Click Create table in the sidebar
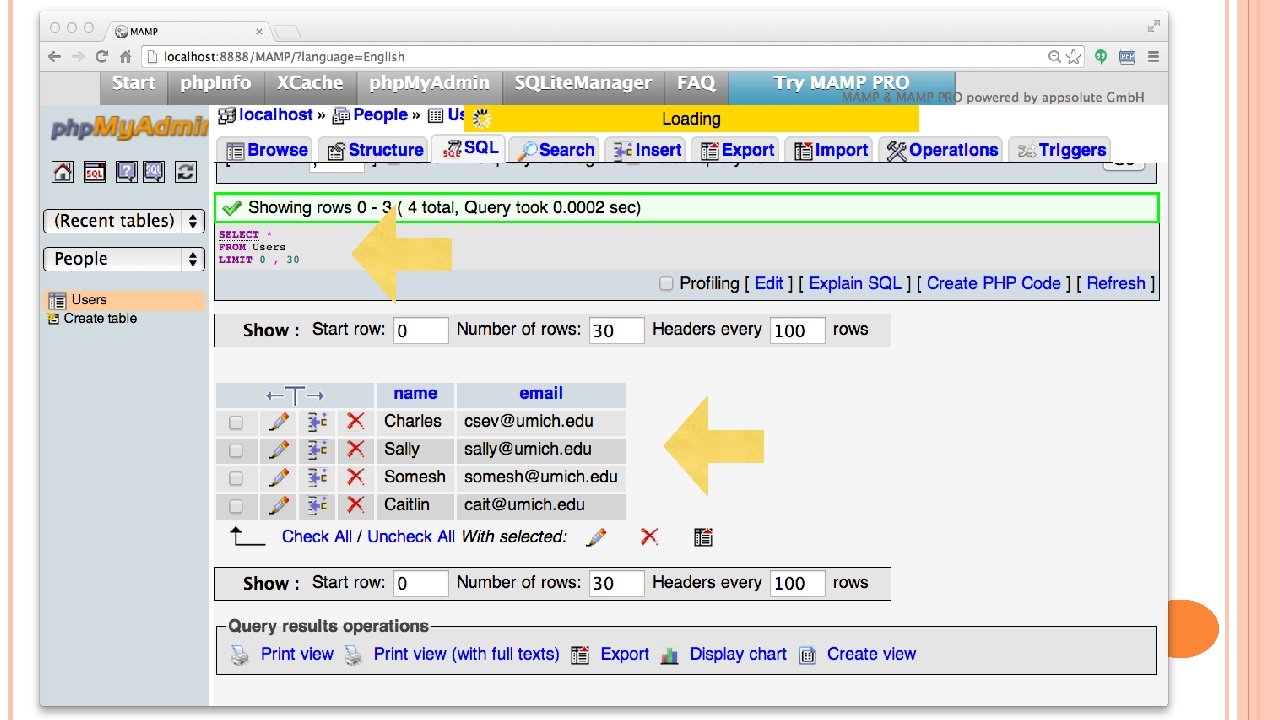The width and height of the screenshot is (1280, 720). point(100,319)
